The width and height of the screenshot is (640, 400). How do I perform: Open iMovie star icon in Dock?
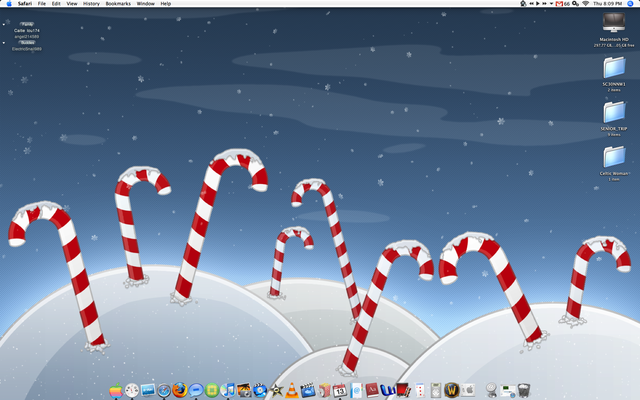[276, 391]
